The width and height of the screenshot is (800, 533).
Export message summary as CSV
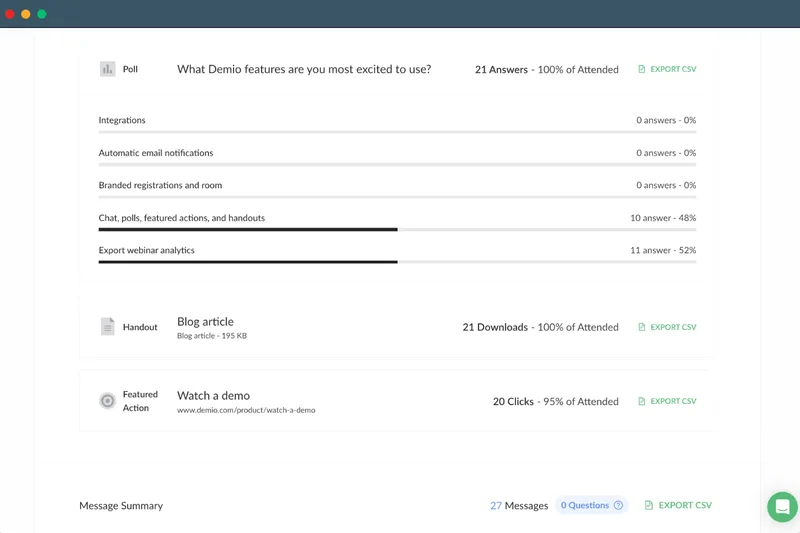click(685, 506)
